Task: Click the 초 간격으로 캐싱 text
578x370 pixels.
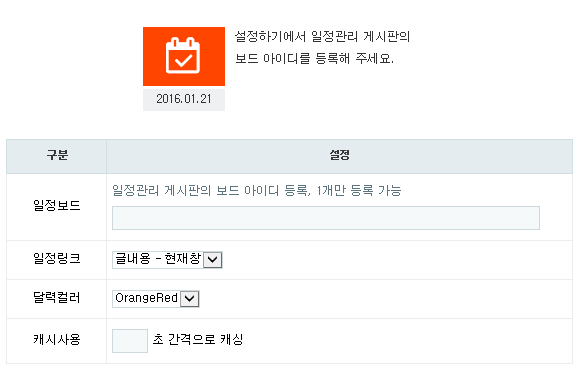Action: pos(198,339)
